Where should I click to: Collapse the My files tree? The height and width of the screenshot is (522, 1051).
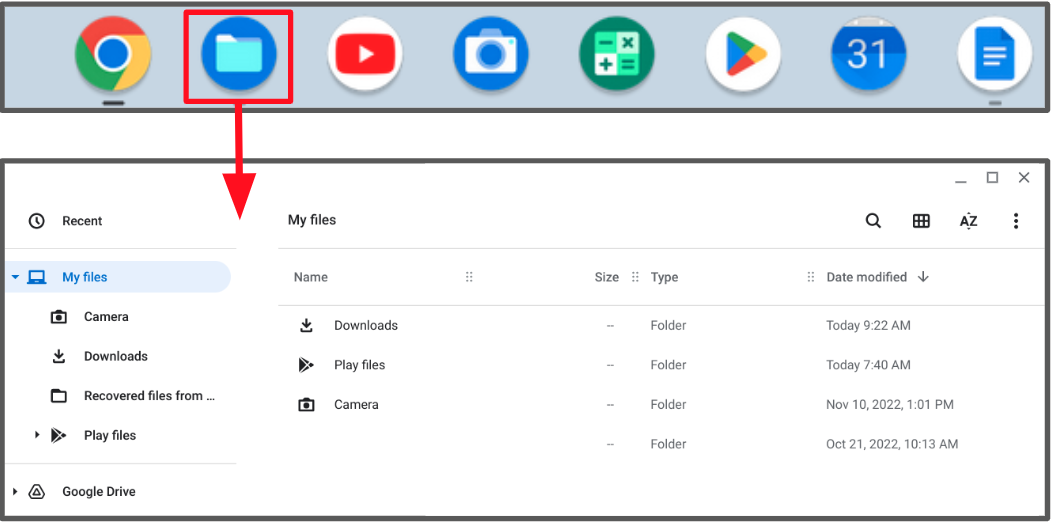click(15, 277)
